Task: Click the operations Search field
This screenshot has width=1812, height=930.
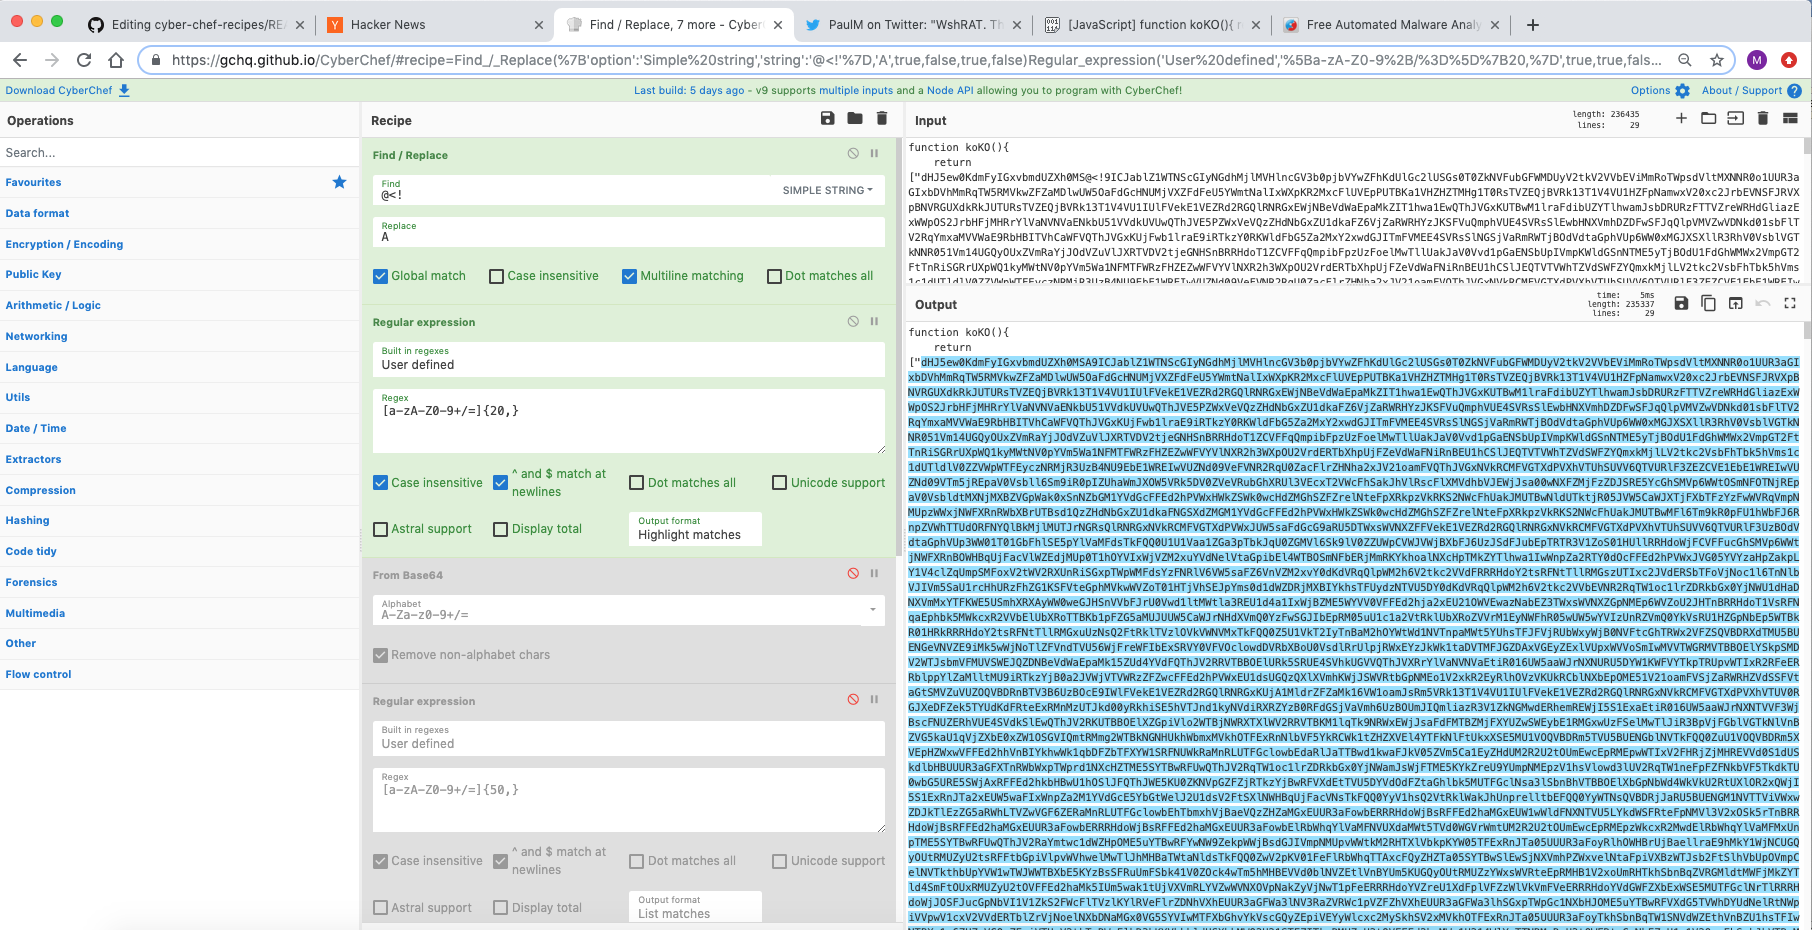Action: [178, 152]
